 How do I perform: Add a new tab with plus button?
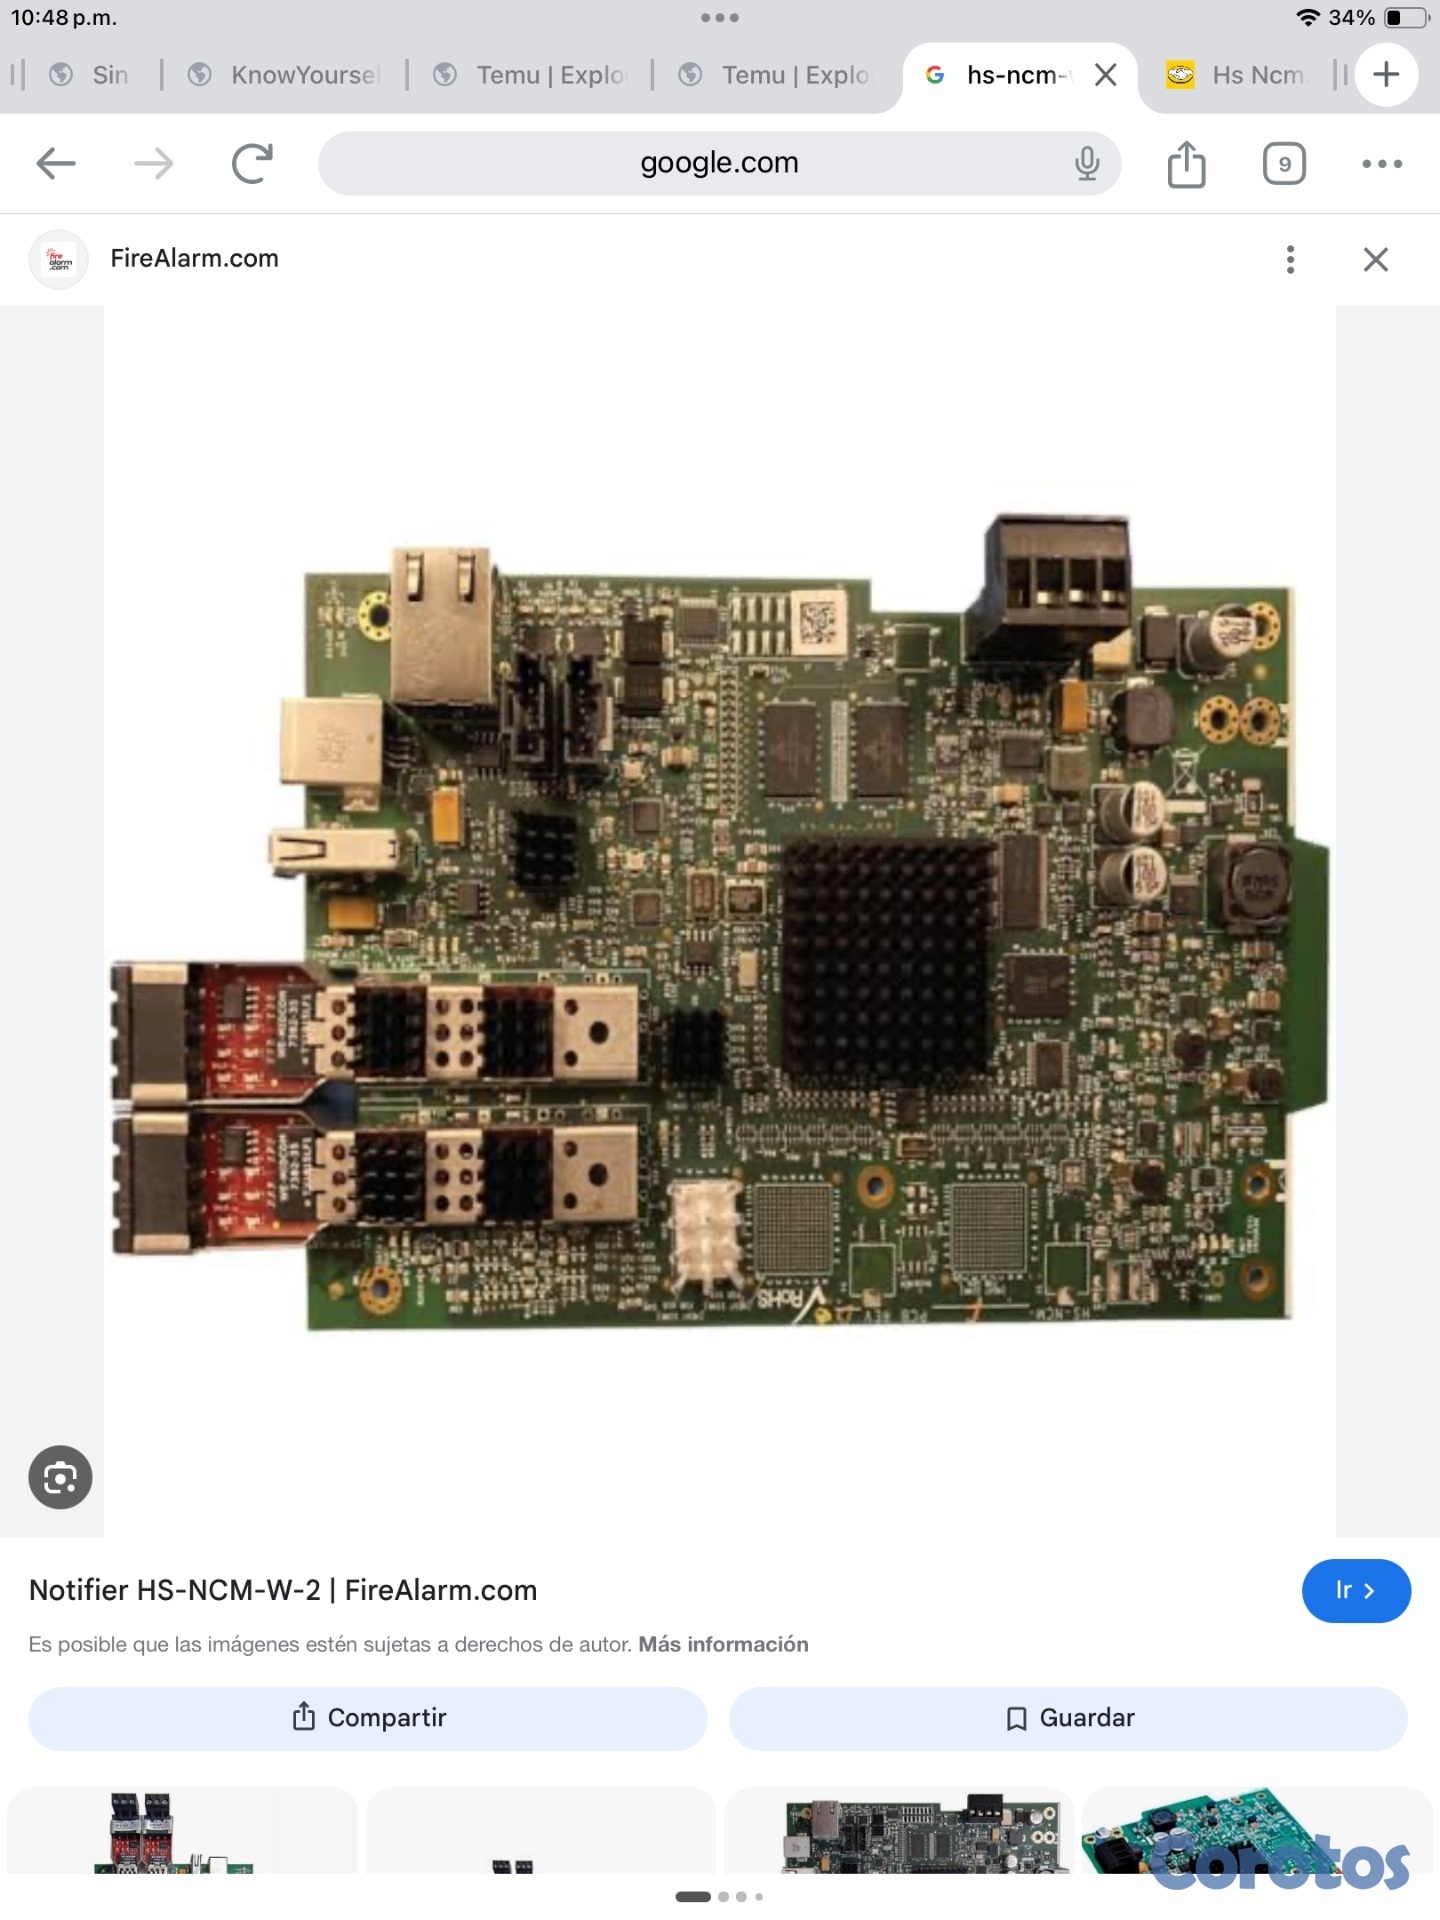click(x=1386, y=74)
